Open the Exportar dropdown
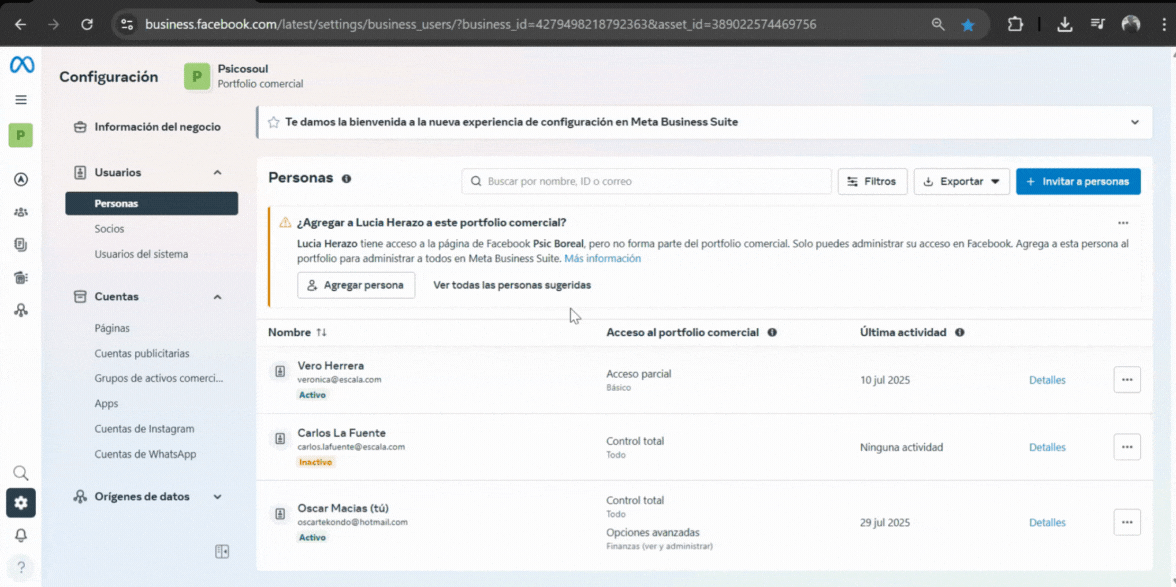This screenshot has height=587, width=1176. pyautogui.click(x=962, y=181)
